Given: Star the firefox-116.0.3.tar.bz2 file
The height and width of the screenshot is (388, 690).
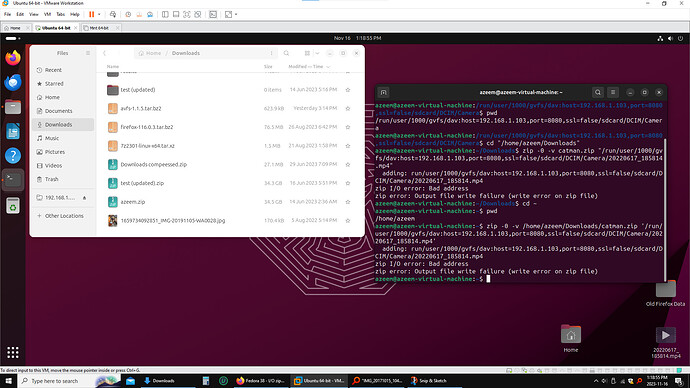Looking at the screenshot, I should pos(348,127).
